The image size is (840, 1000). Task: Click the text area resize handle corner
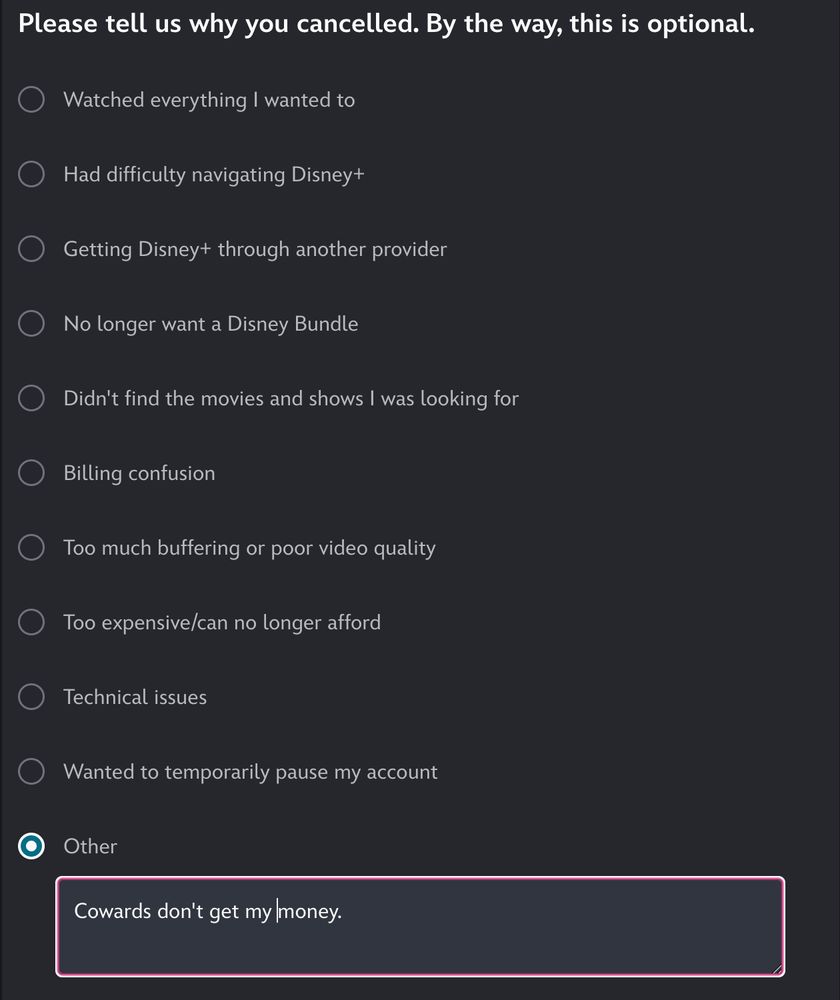click(x=777, y=969)
